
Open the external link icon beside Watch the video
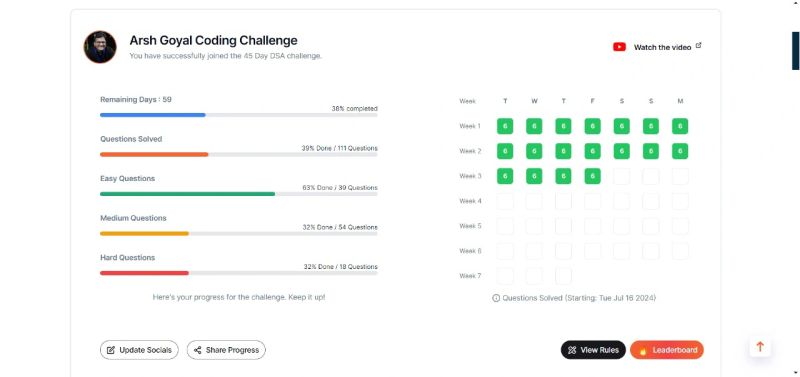pos(698,45)
